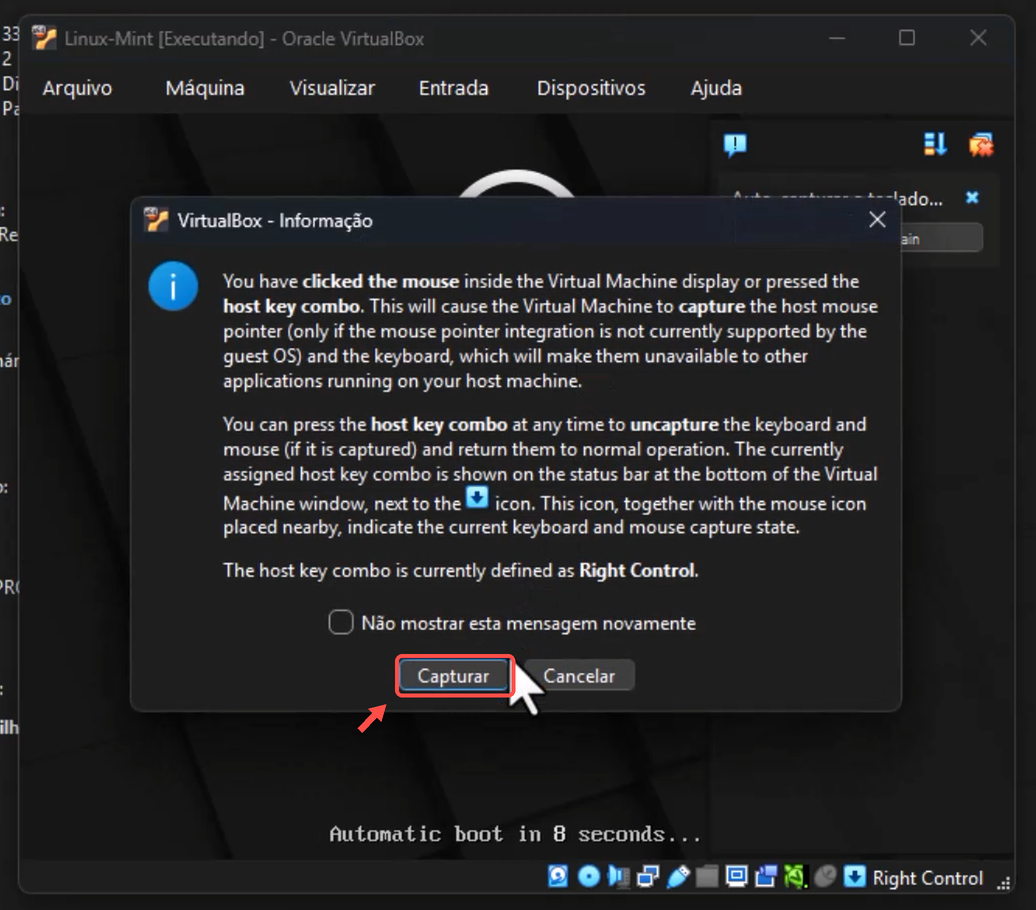Click the notification ordering arrow icon

point(935,144)
